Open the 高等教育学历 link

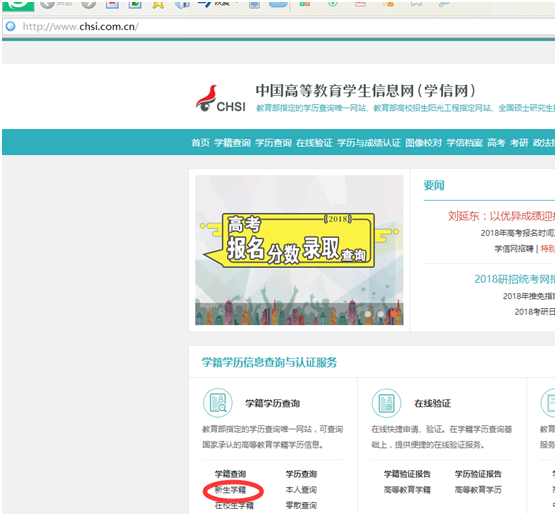(478, 490)
